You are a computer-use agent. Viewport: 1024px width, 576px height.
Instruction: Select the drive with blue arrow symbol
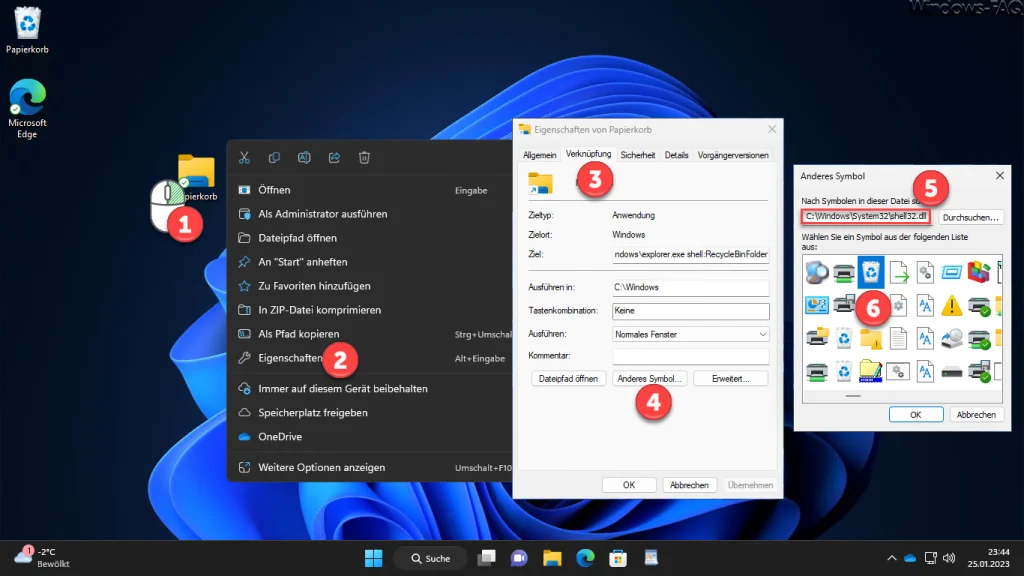(952, 338)
